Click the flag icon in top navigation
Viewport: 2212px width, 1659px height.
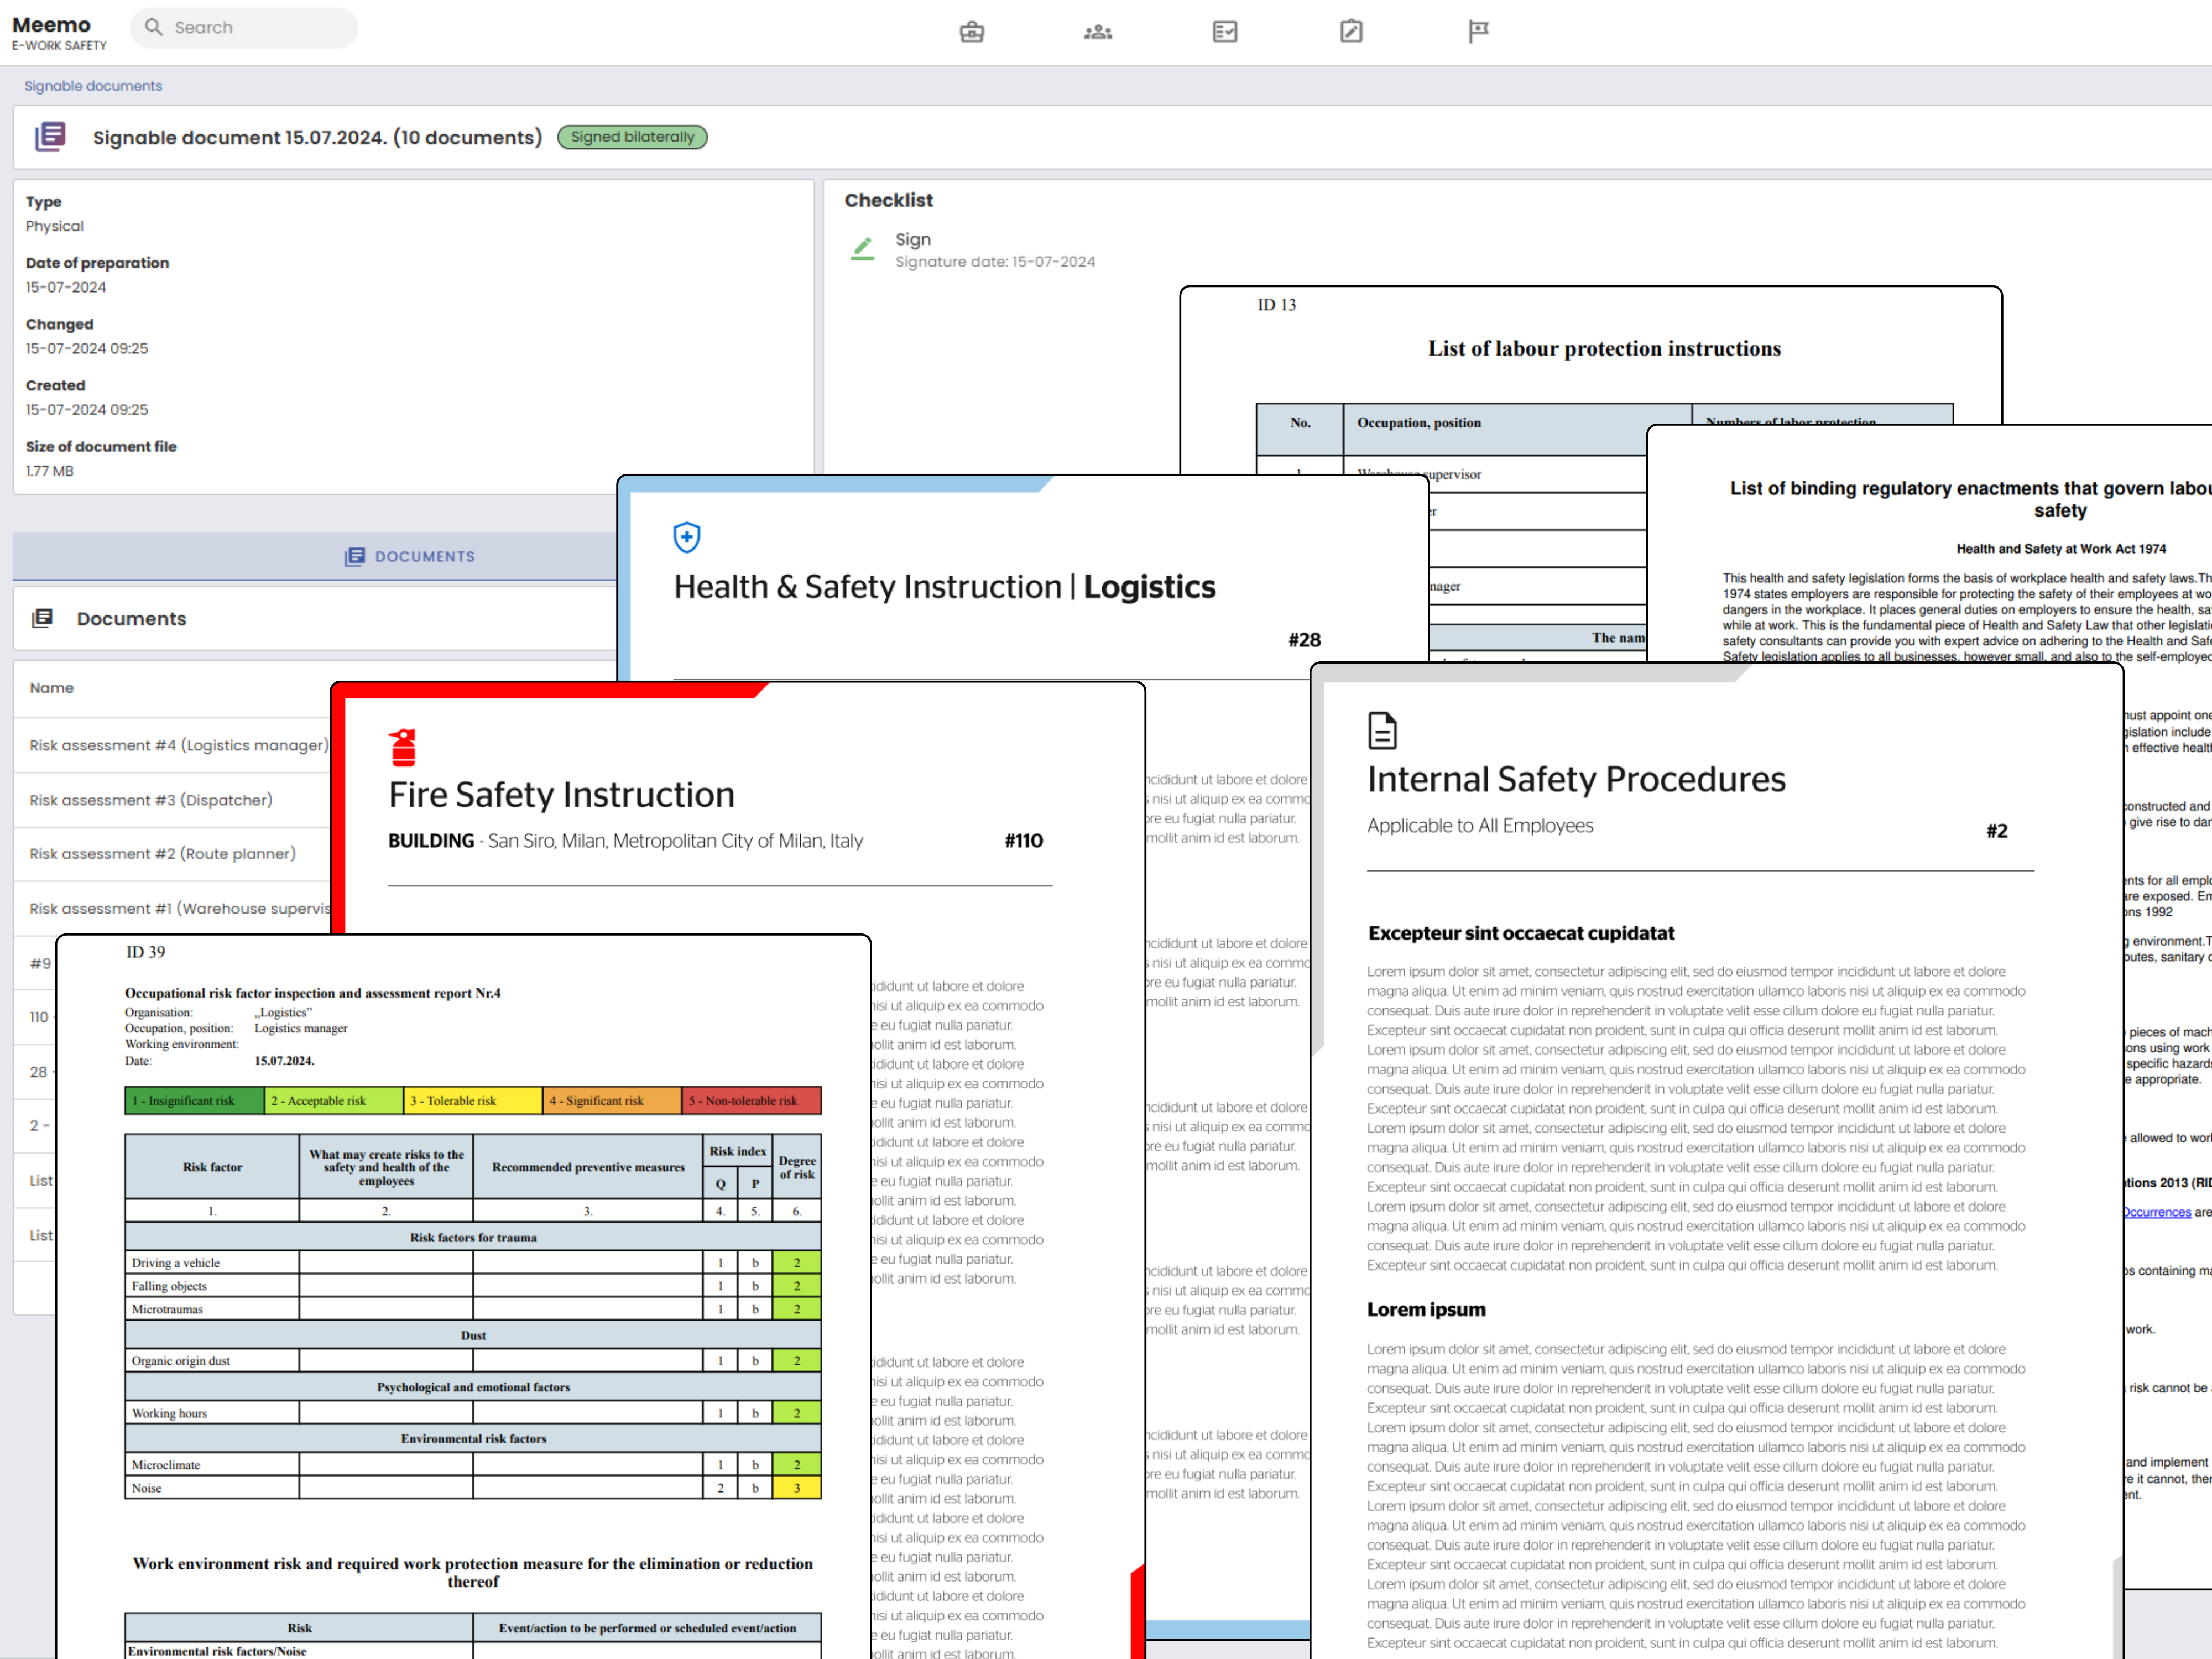point(1477,32)
